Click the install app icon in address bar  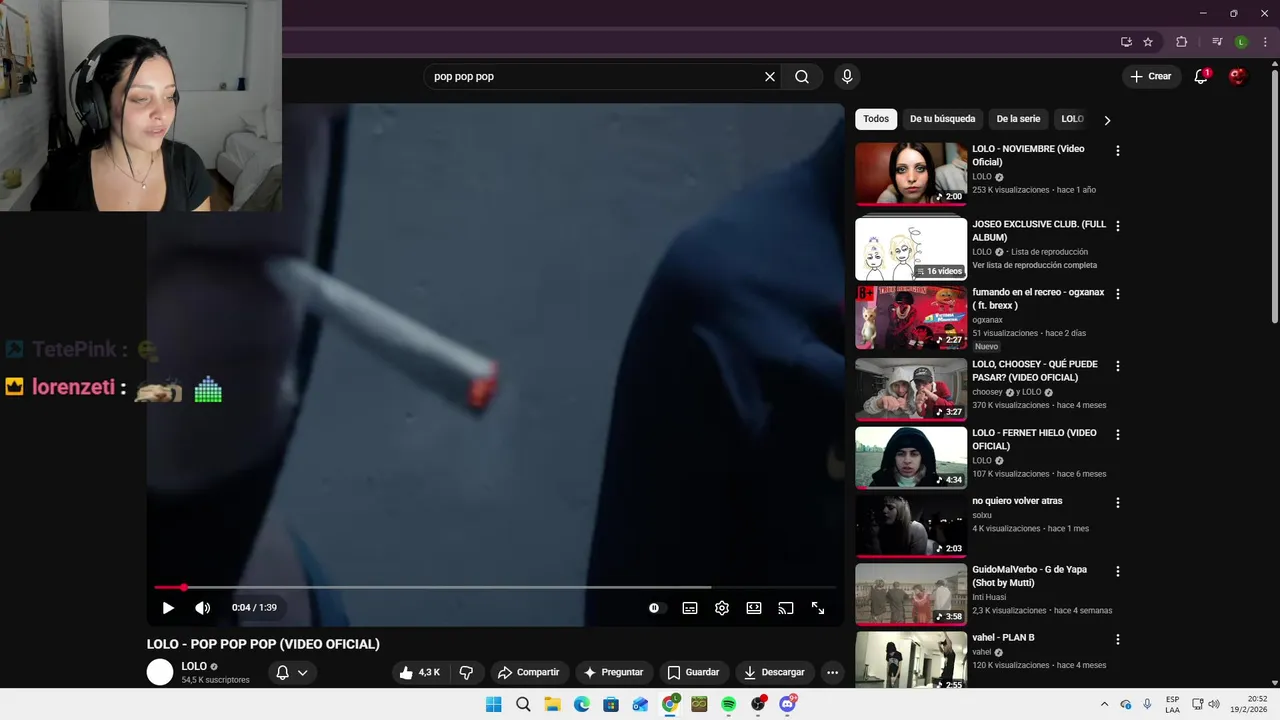pos(1126,42)
